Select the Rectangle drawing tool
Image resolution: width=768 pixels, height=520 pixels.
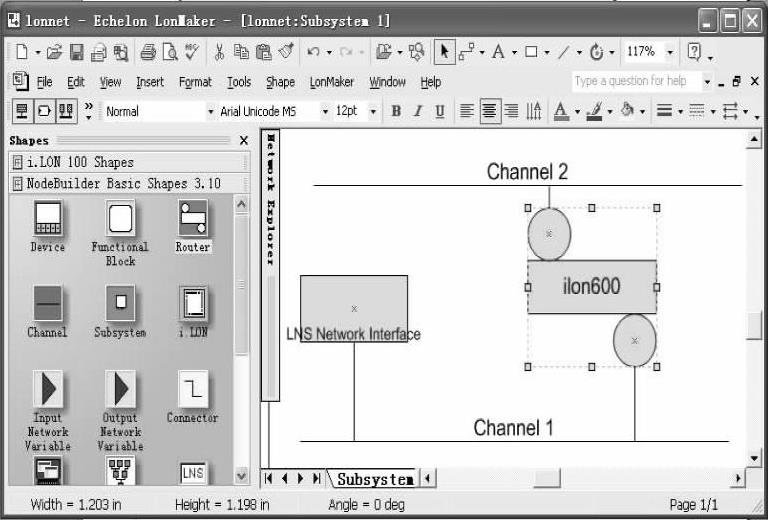(531, 51)
